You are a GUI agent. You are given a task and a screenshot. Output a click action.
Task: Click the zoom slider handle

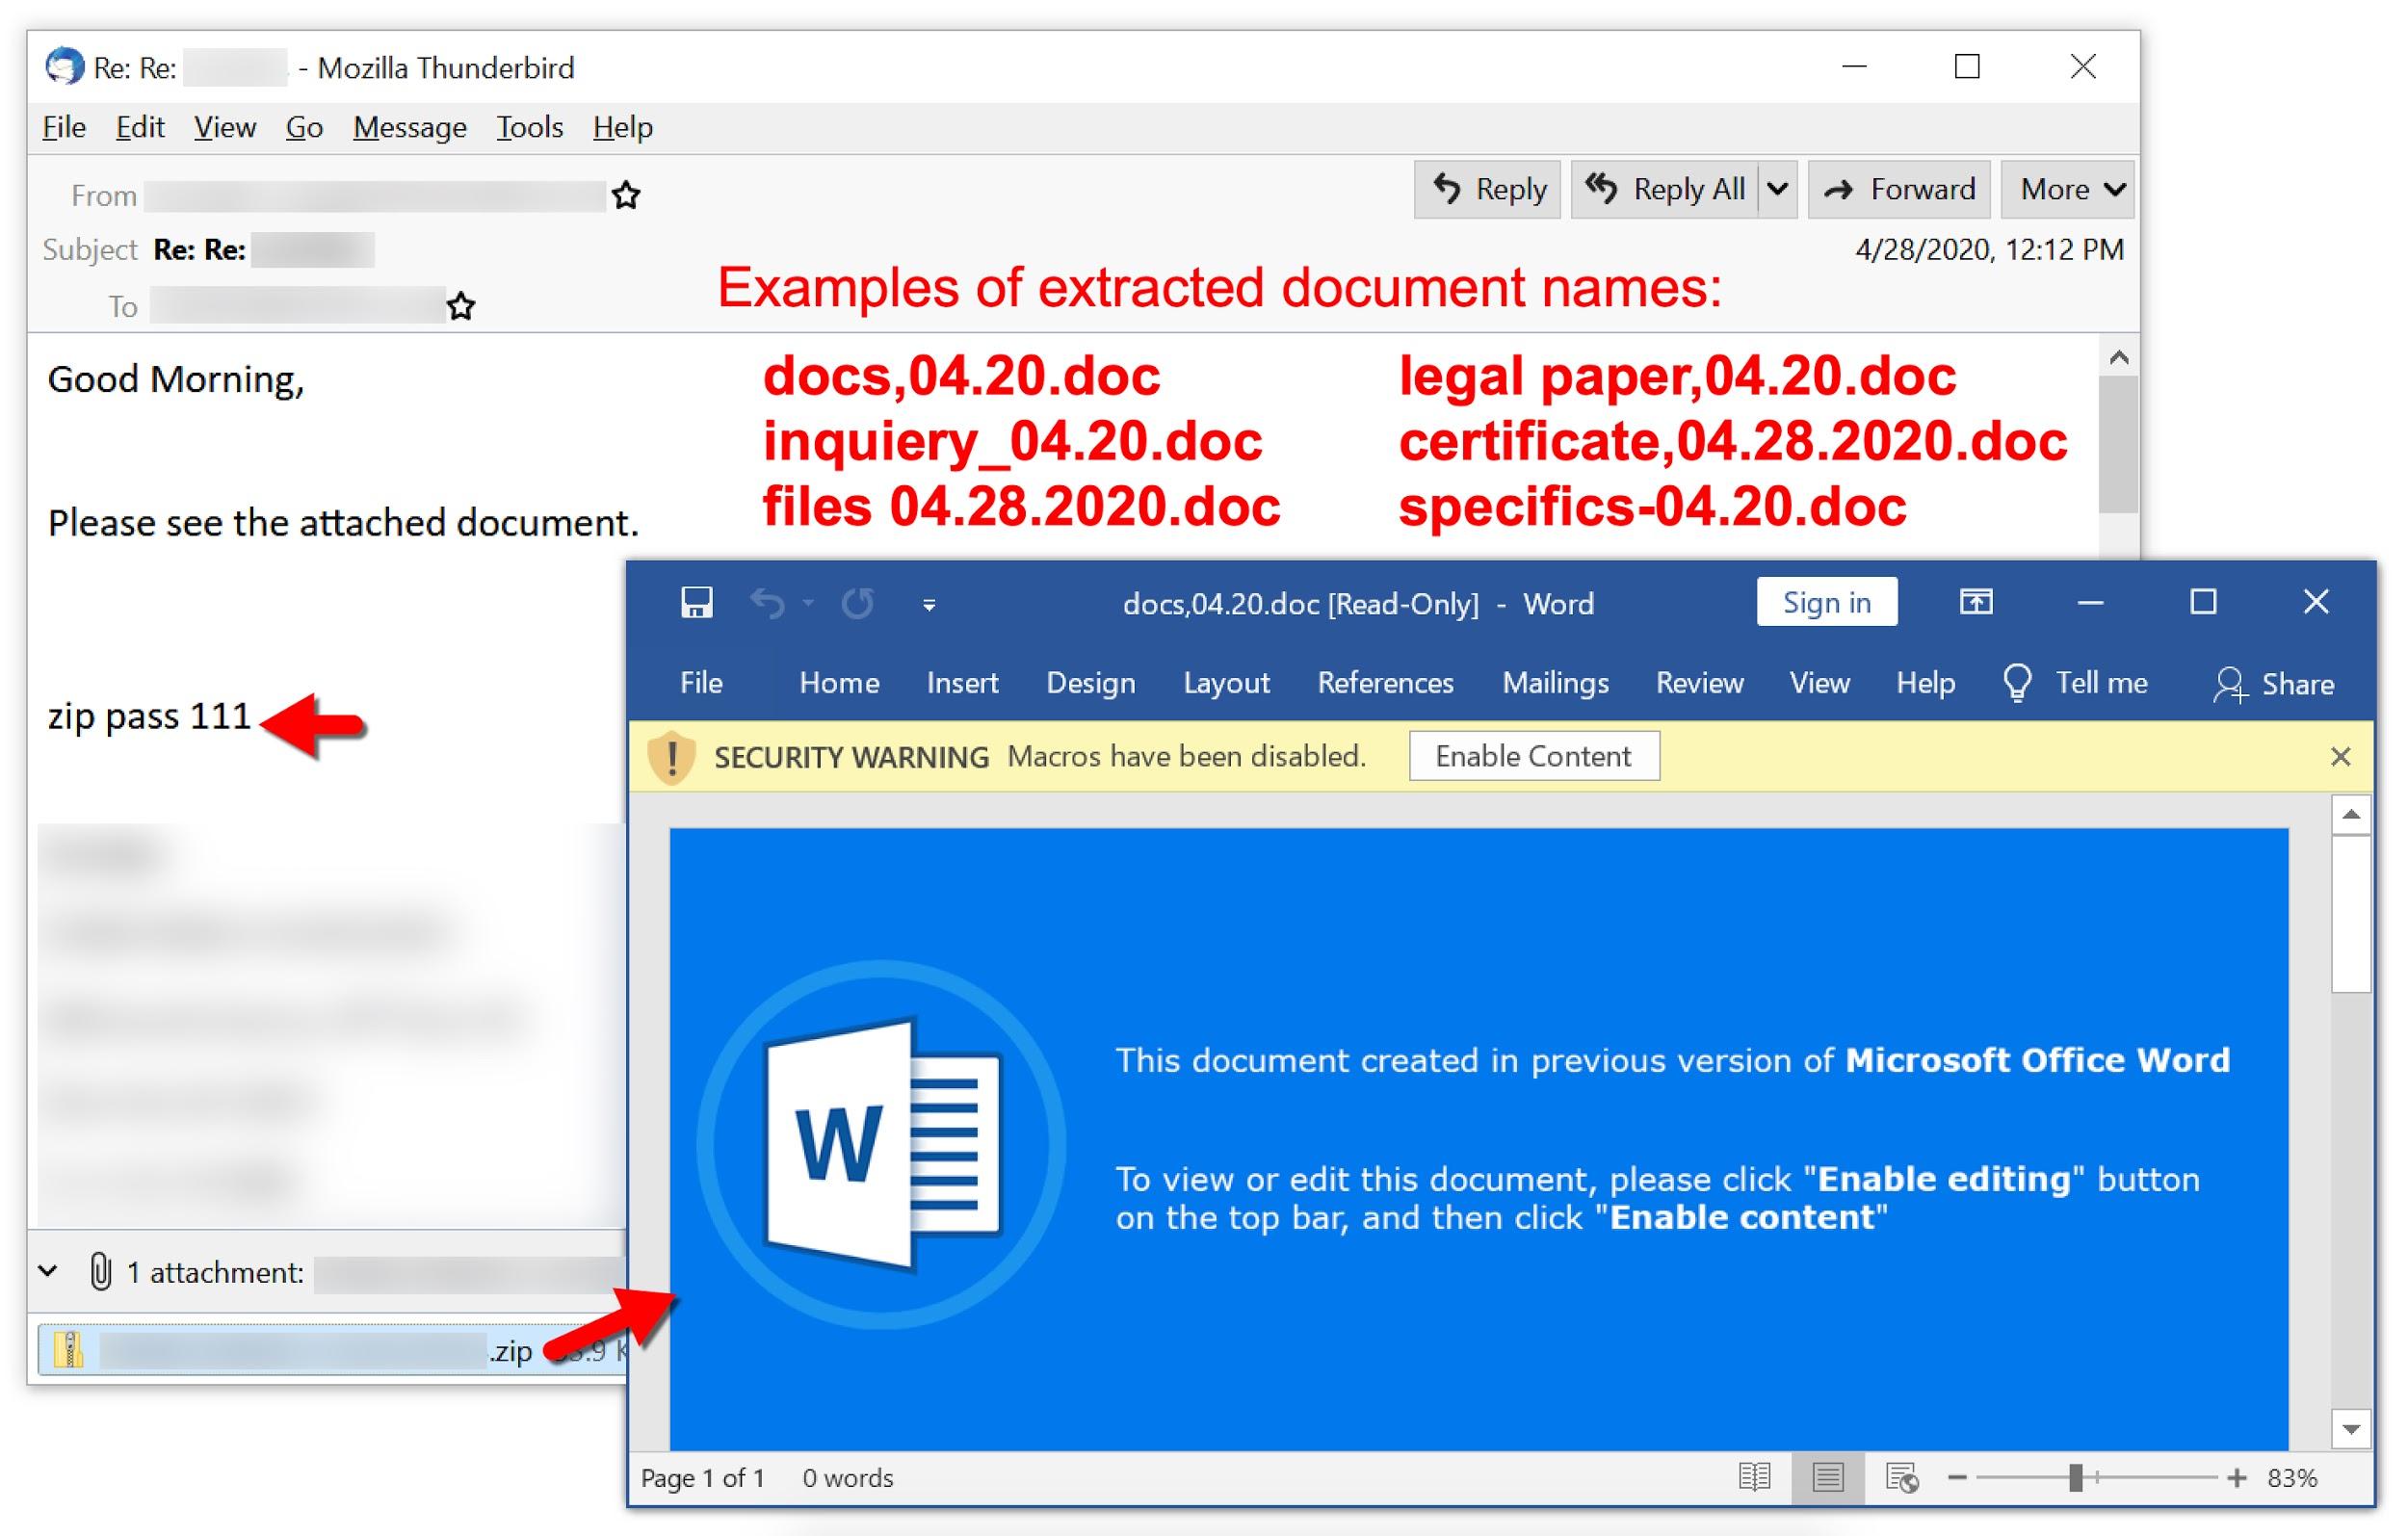click(x=2076, y=1477)
